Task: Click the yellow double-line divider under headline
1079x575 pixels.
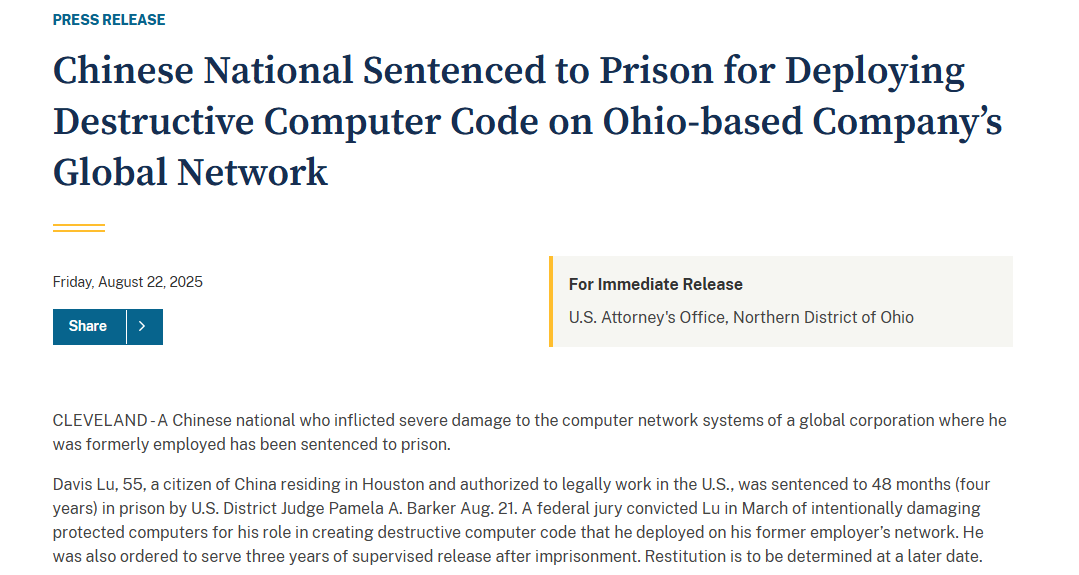Action: tap(79, 228)
